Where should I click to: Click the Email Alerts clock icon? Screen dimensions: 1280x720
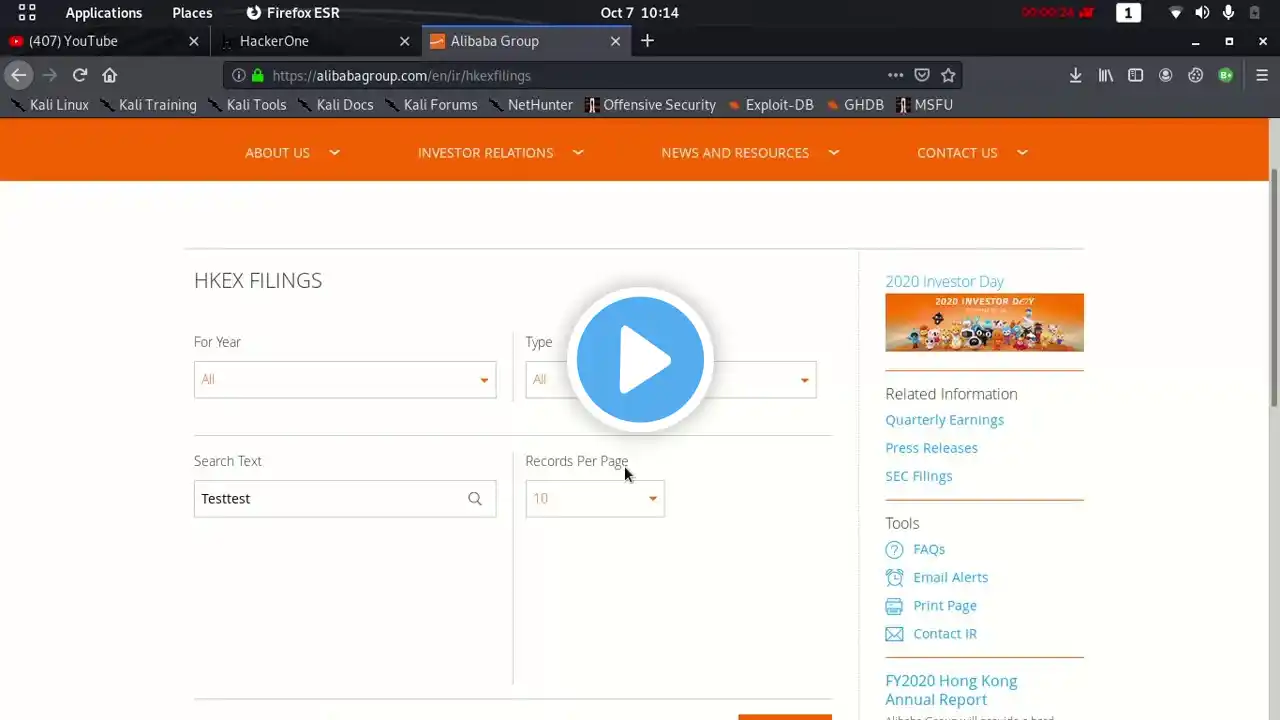click(894, 578)
